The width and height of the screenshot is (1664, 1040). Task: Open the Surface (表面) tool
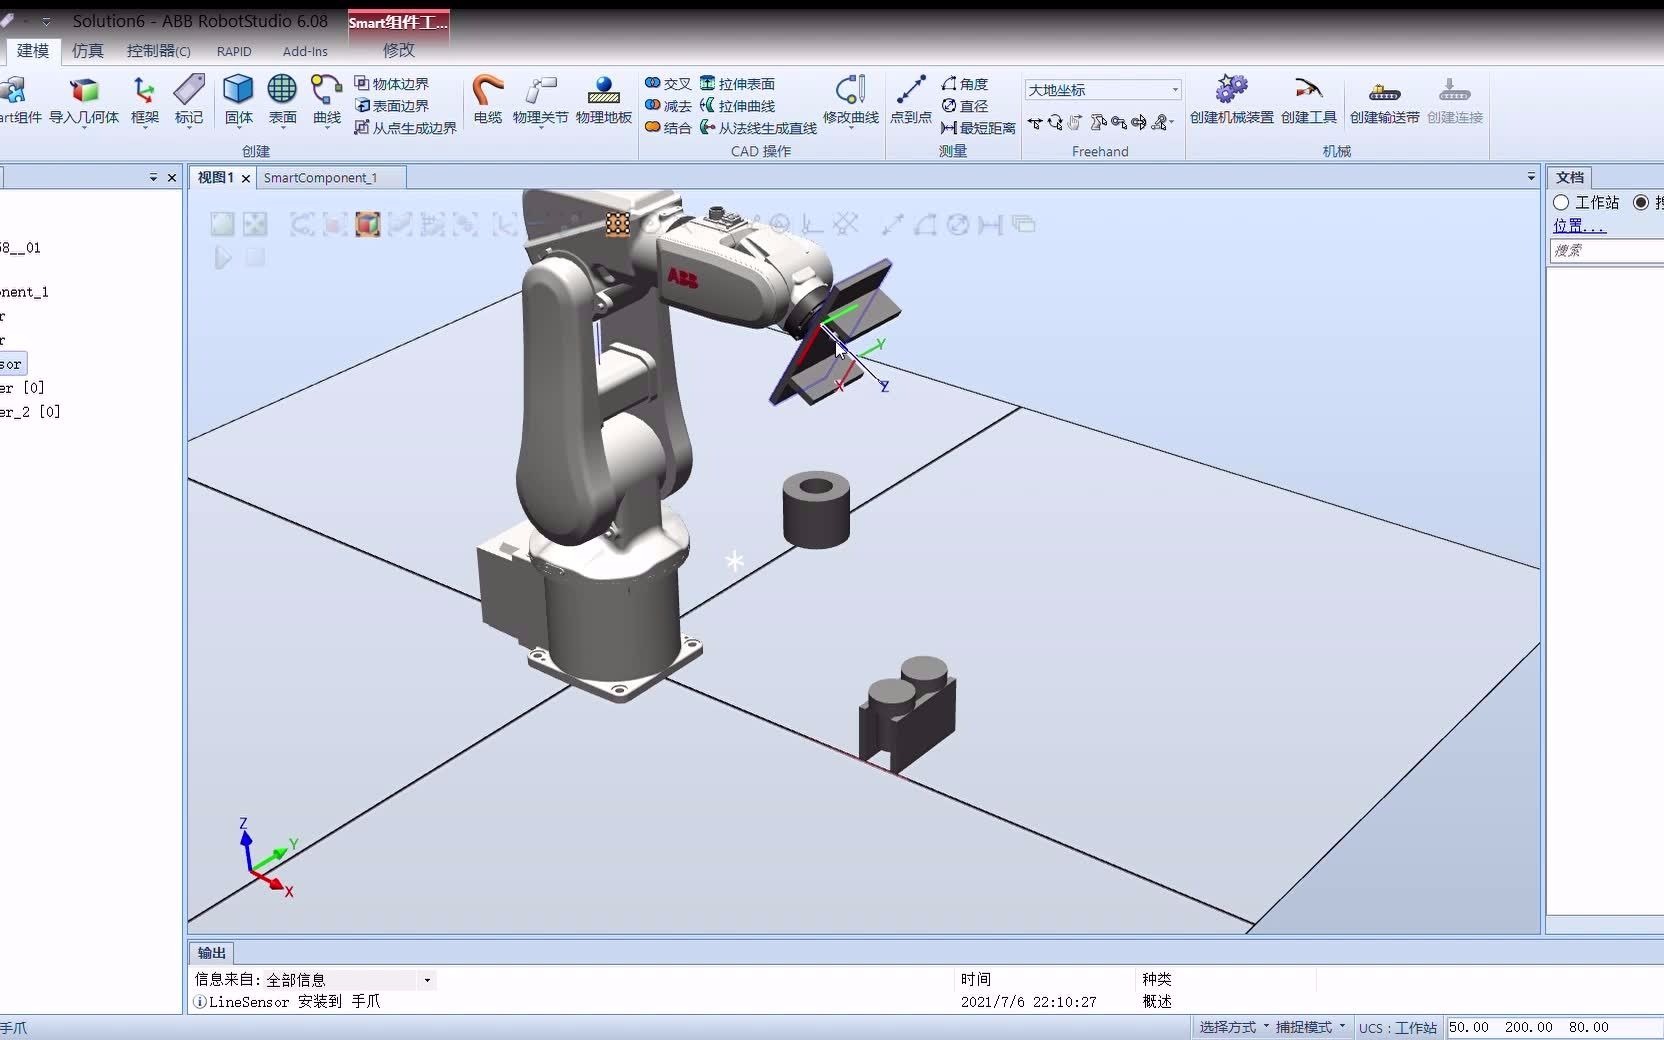tap(282, 100)
